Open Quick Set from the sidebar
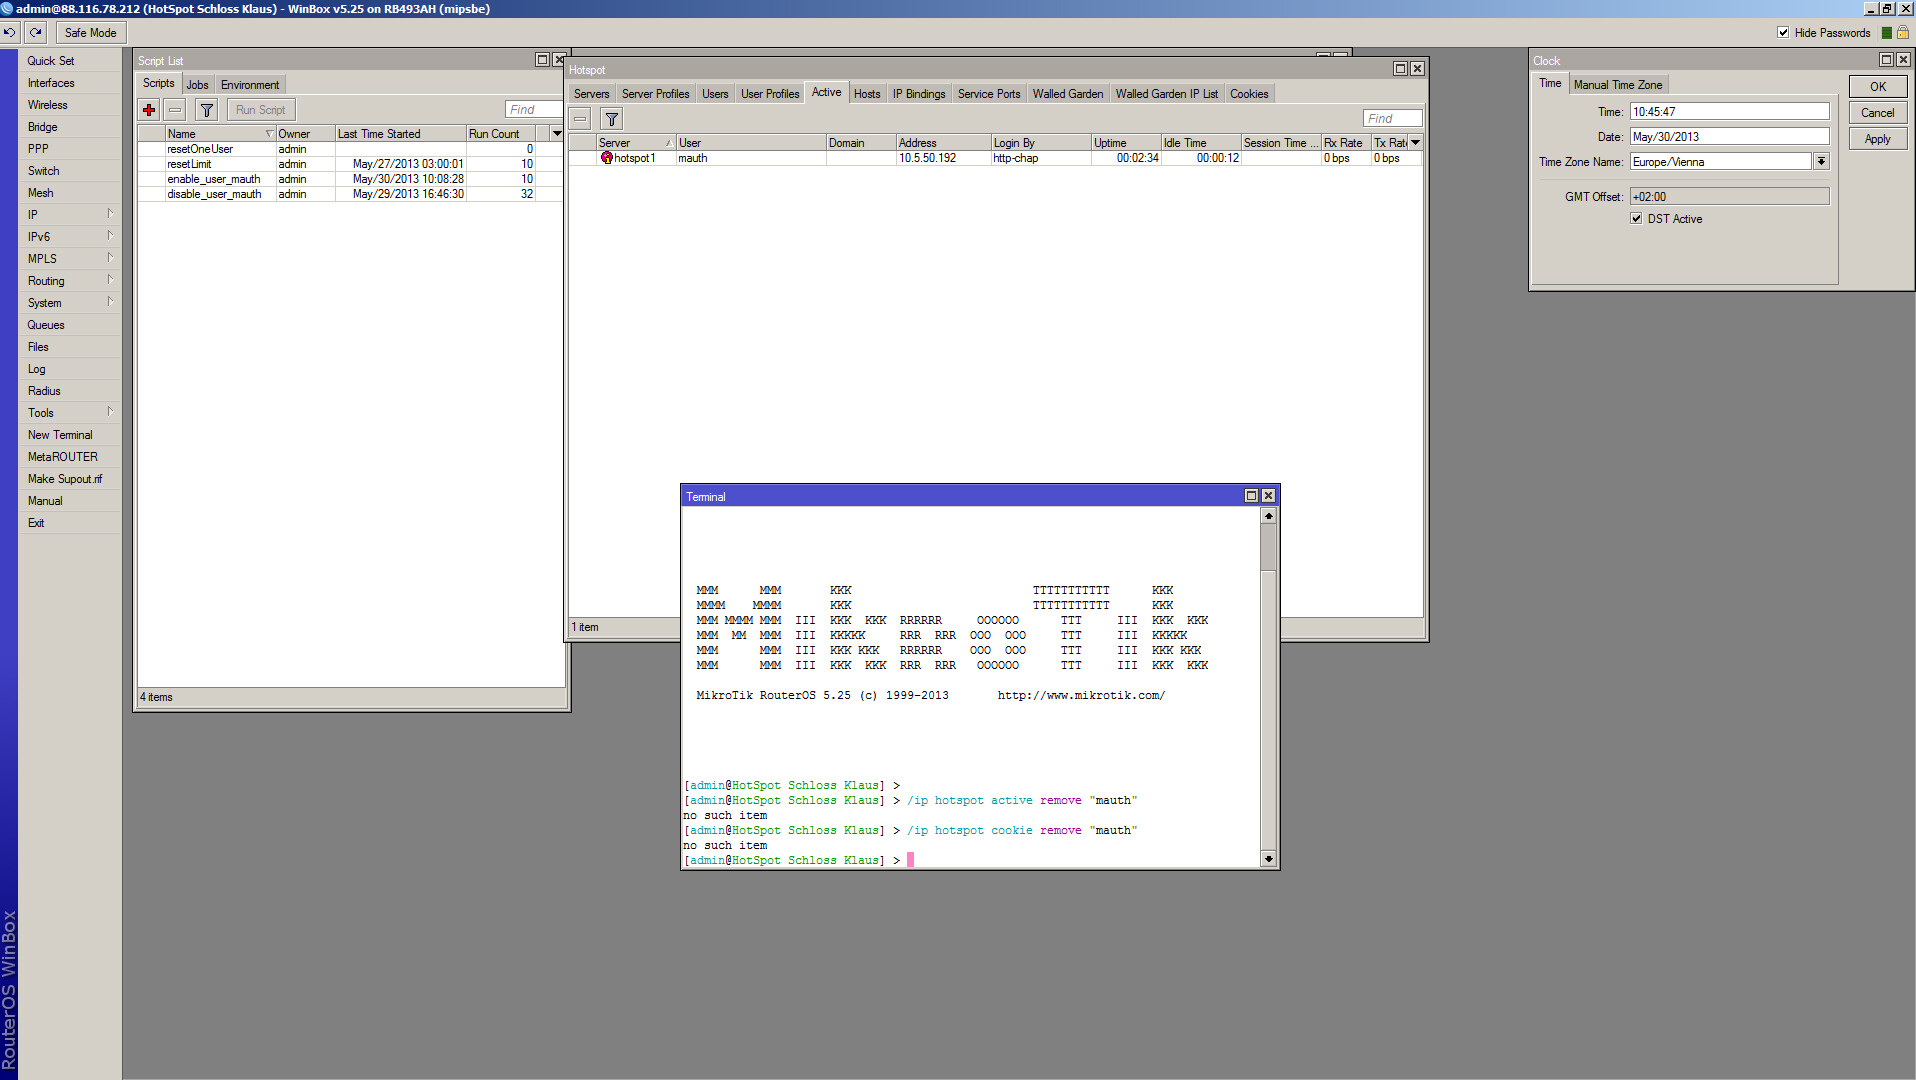 click(69, 61)
